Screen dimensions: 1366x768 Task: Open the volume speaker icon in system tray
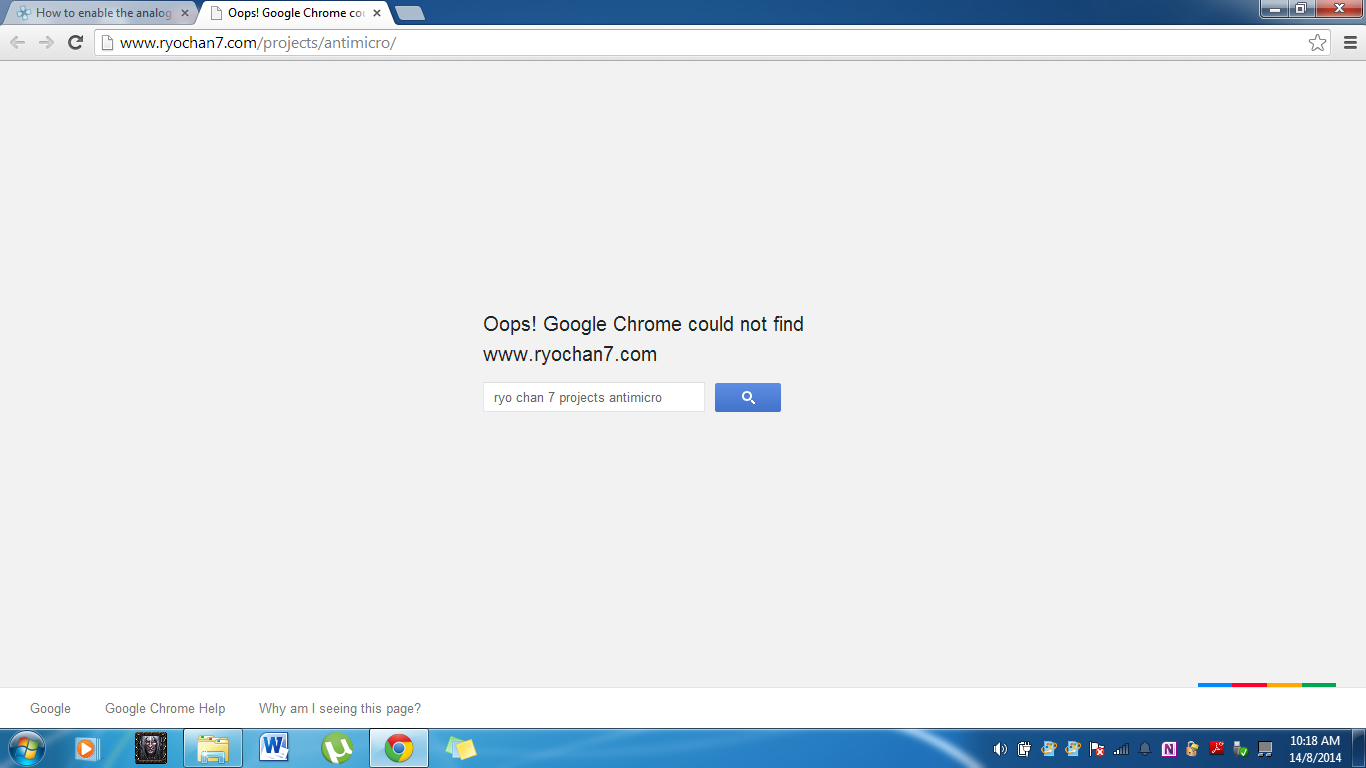point(1000,749)
